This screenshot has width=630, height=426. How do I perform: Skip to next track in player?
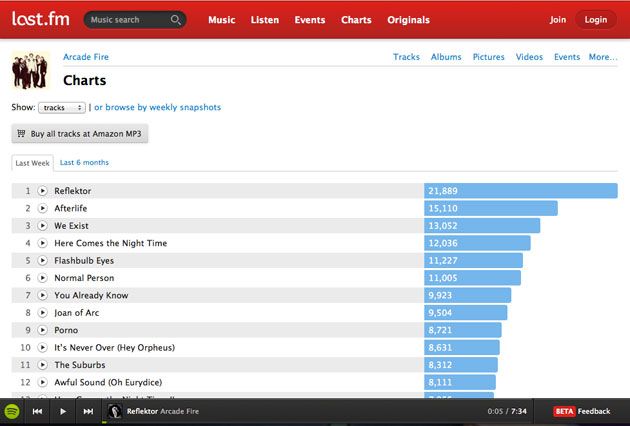click(x=88, y=411)
